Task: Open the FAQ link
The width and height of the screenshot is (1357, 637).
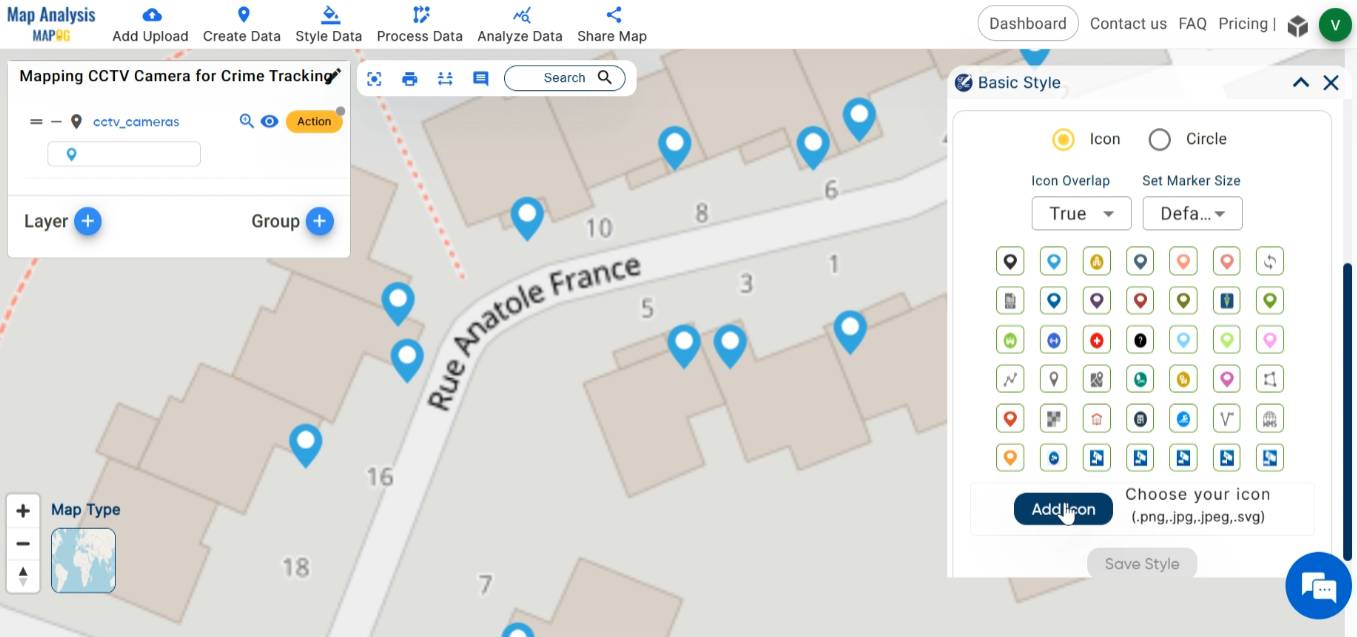Action: pyautogui.click(x=1192, y=23)
